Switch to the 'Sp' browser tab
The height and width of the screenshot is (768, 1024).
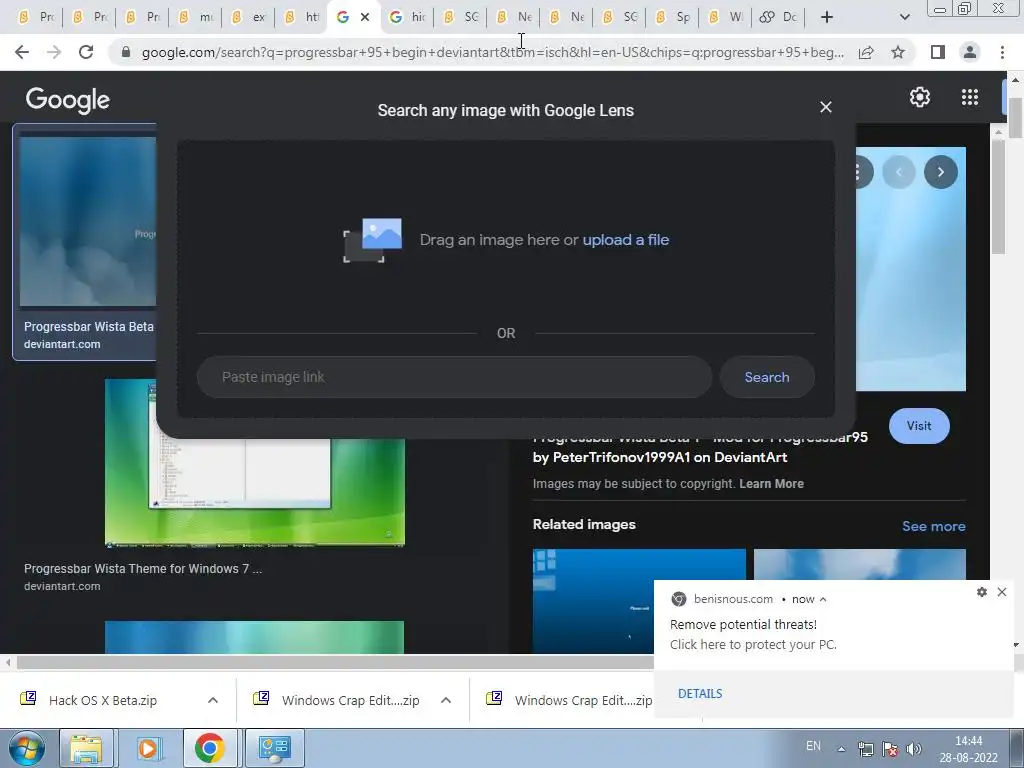tap(673, 17)
